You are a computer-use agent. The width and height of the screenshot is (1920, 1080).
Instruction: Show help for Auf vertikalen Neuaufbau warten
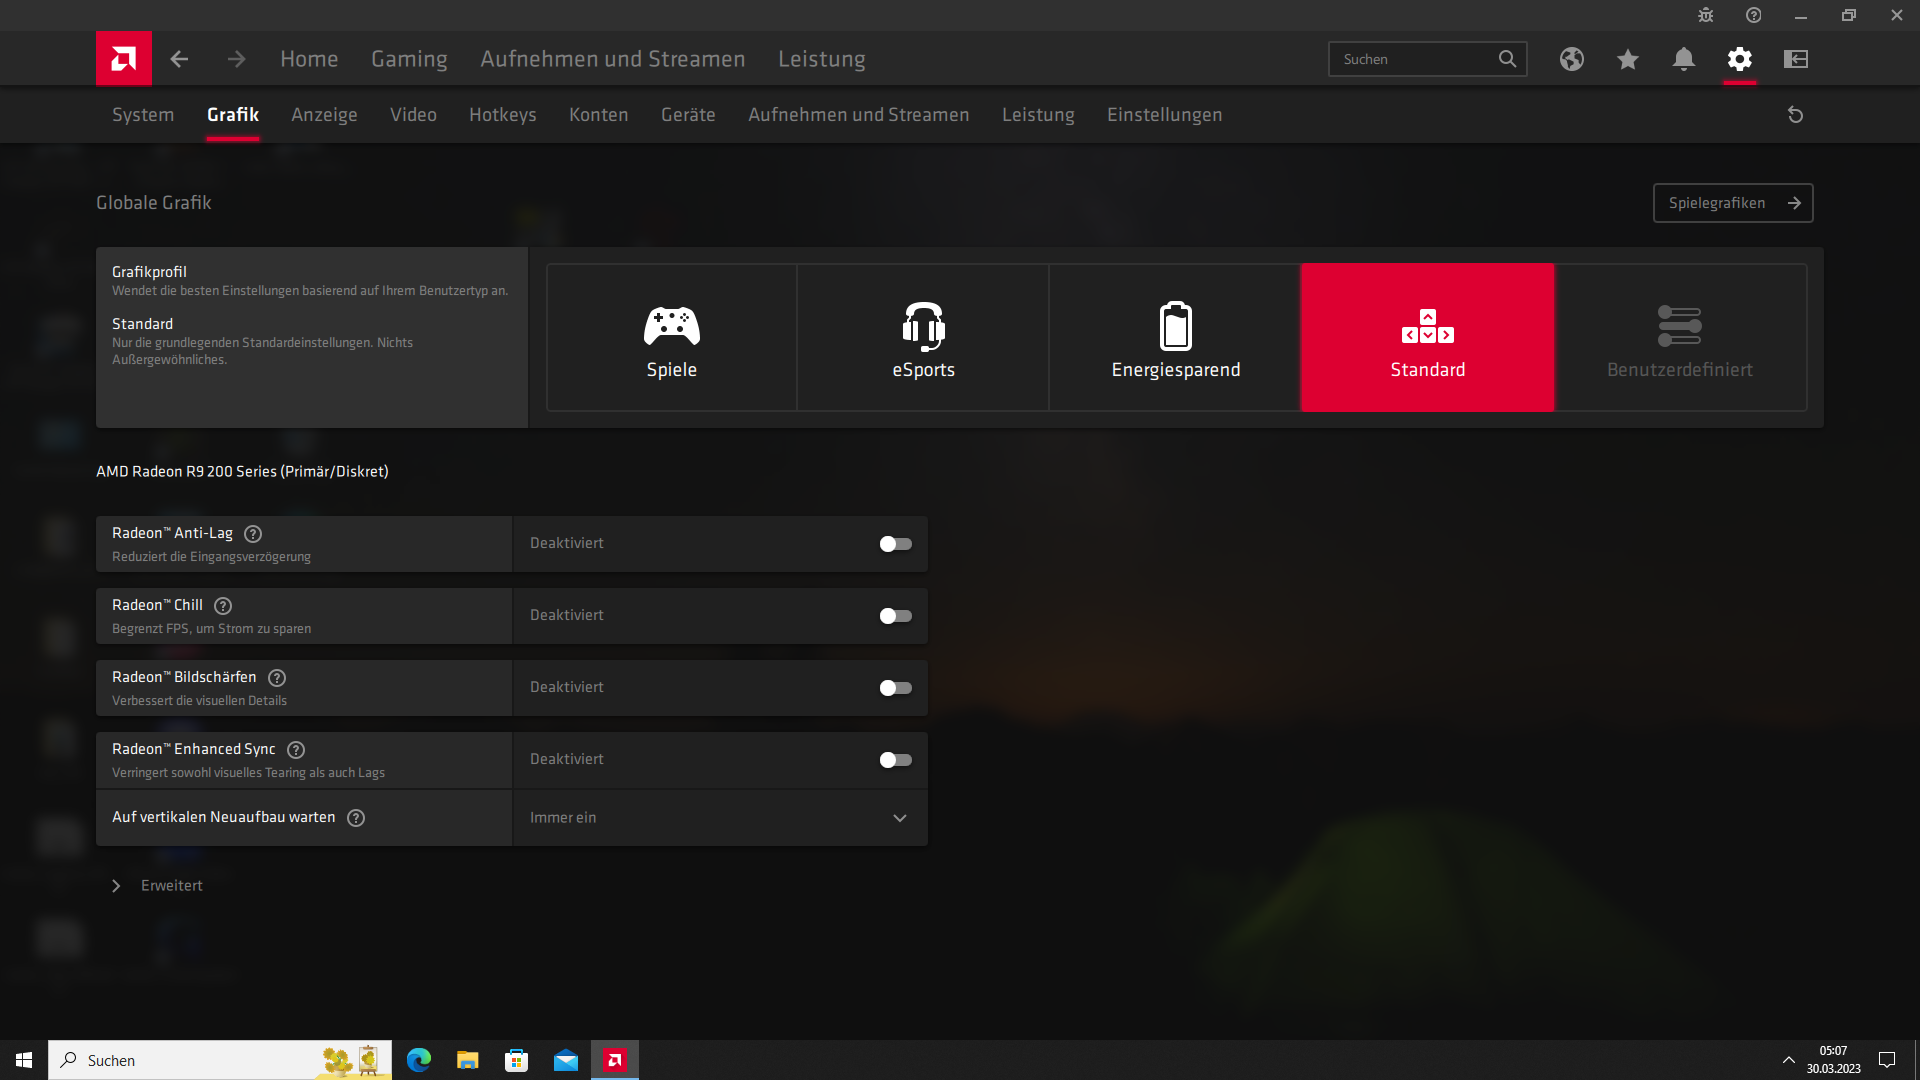click(356, 818)
